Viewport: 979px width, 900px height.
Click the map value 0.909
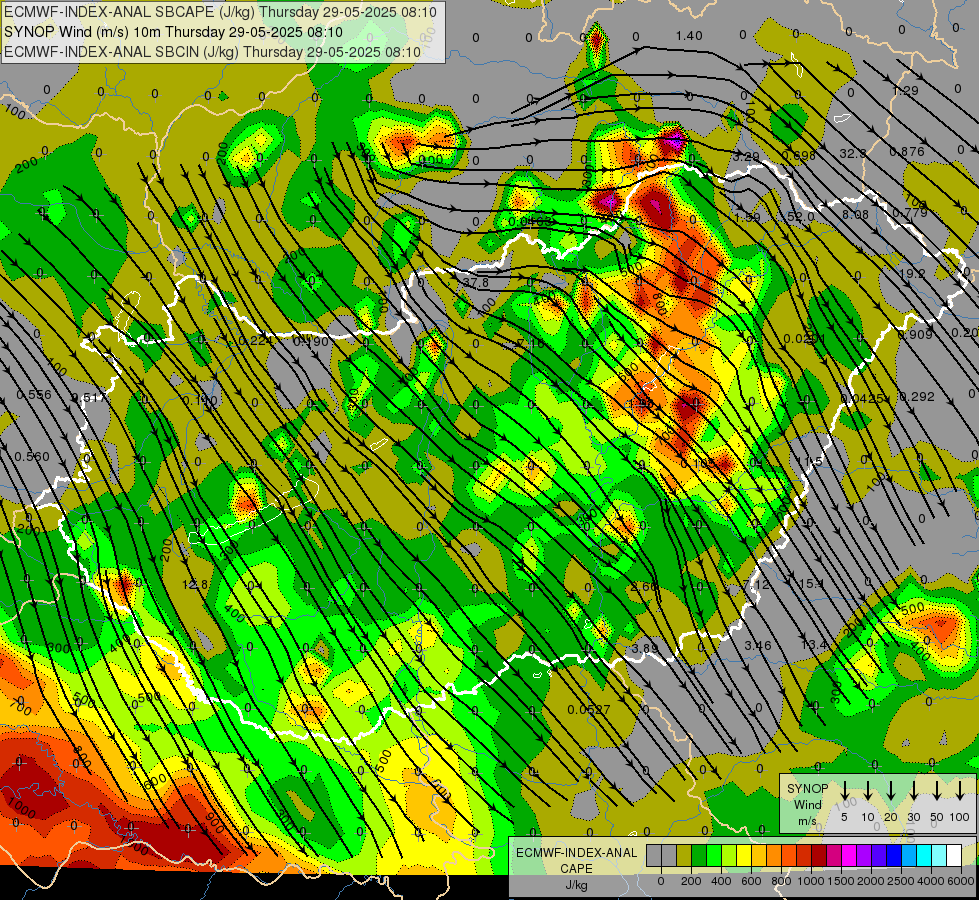[915, 334]
